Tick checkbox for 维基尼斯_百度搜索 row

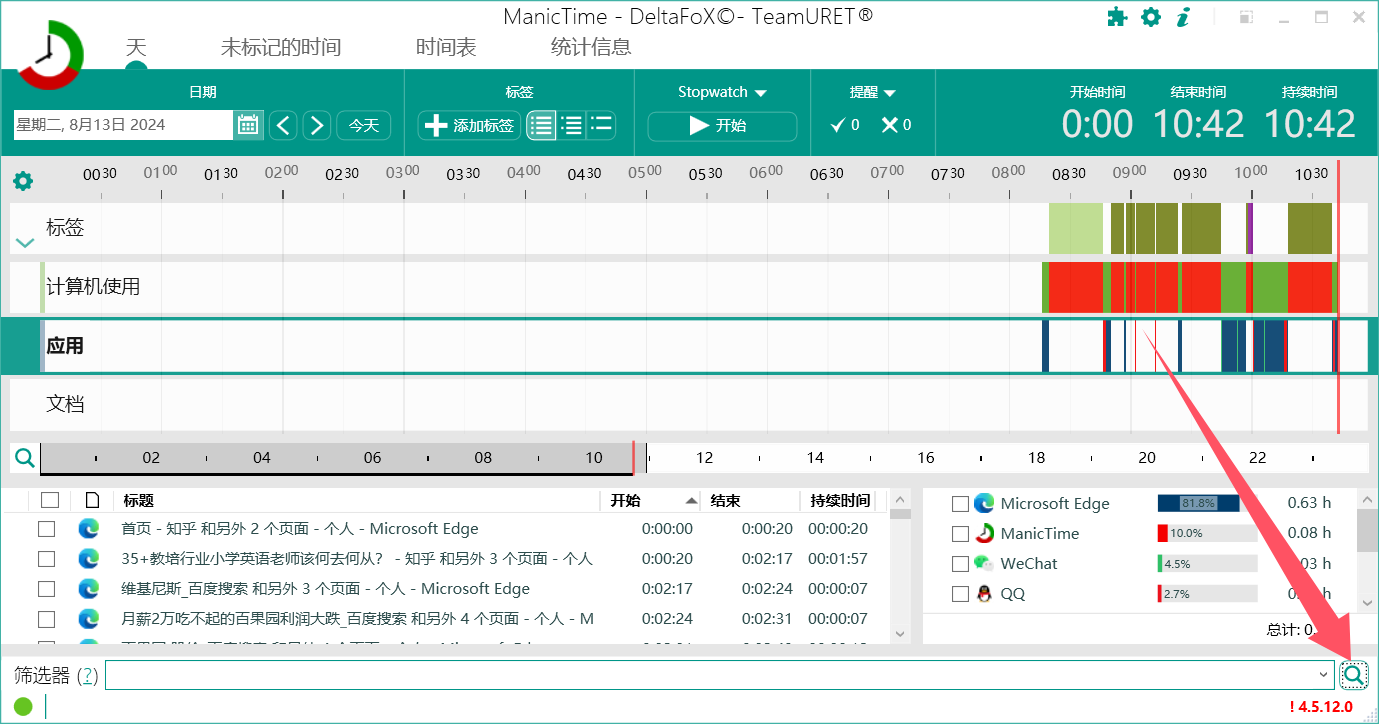point(46,589)
